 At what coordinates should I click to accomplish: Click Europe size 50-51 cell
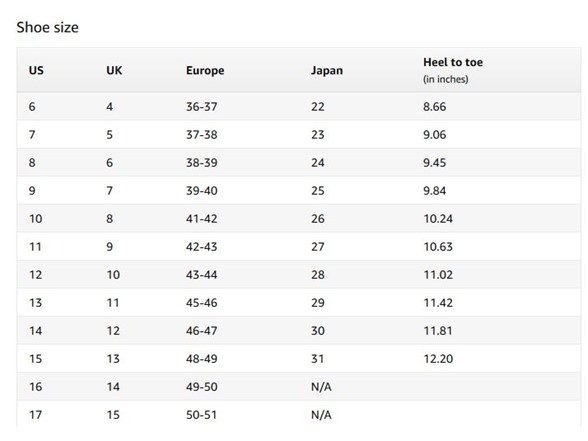tap(202, 415)
